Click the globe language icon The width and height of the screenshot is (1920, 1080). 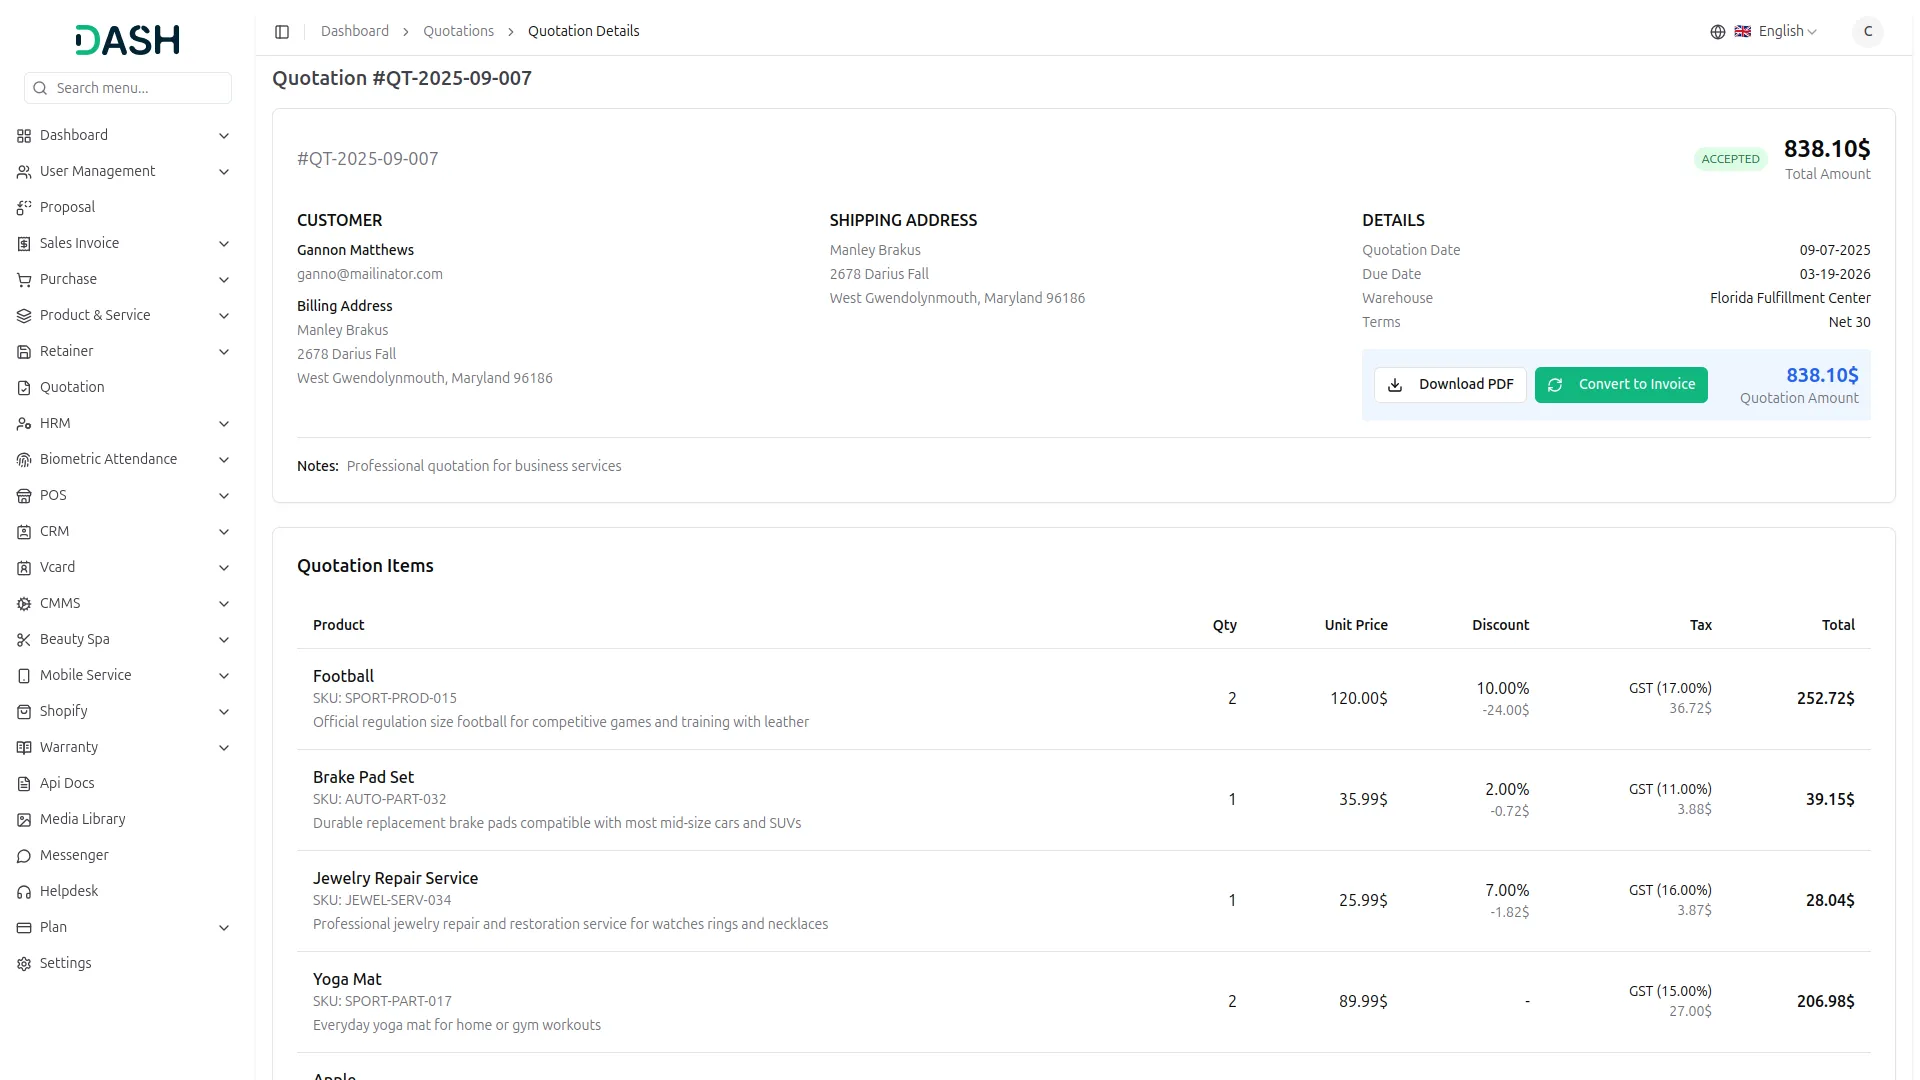1717,32
